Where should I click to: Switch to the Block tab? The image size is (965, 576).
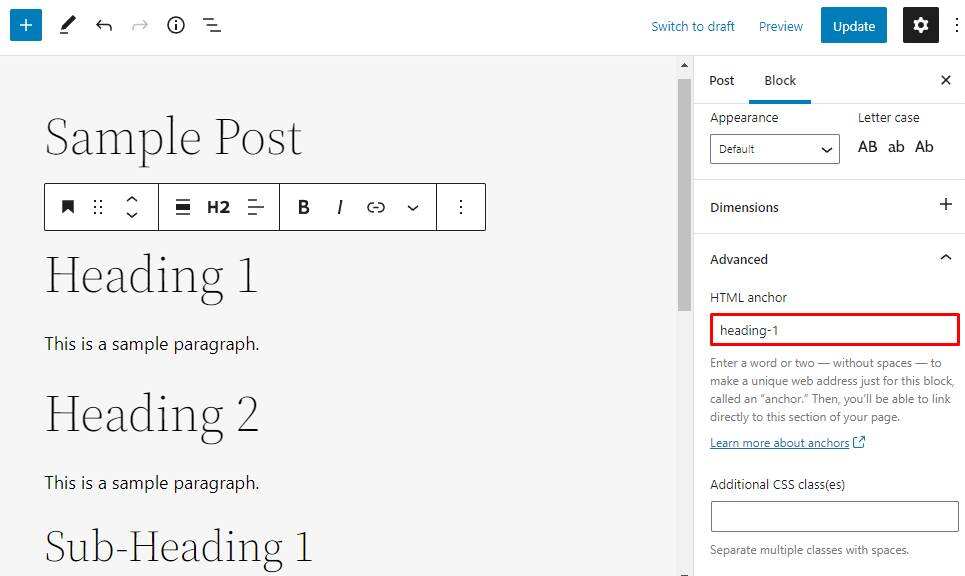coord(780,81)
